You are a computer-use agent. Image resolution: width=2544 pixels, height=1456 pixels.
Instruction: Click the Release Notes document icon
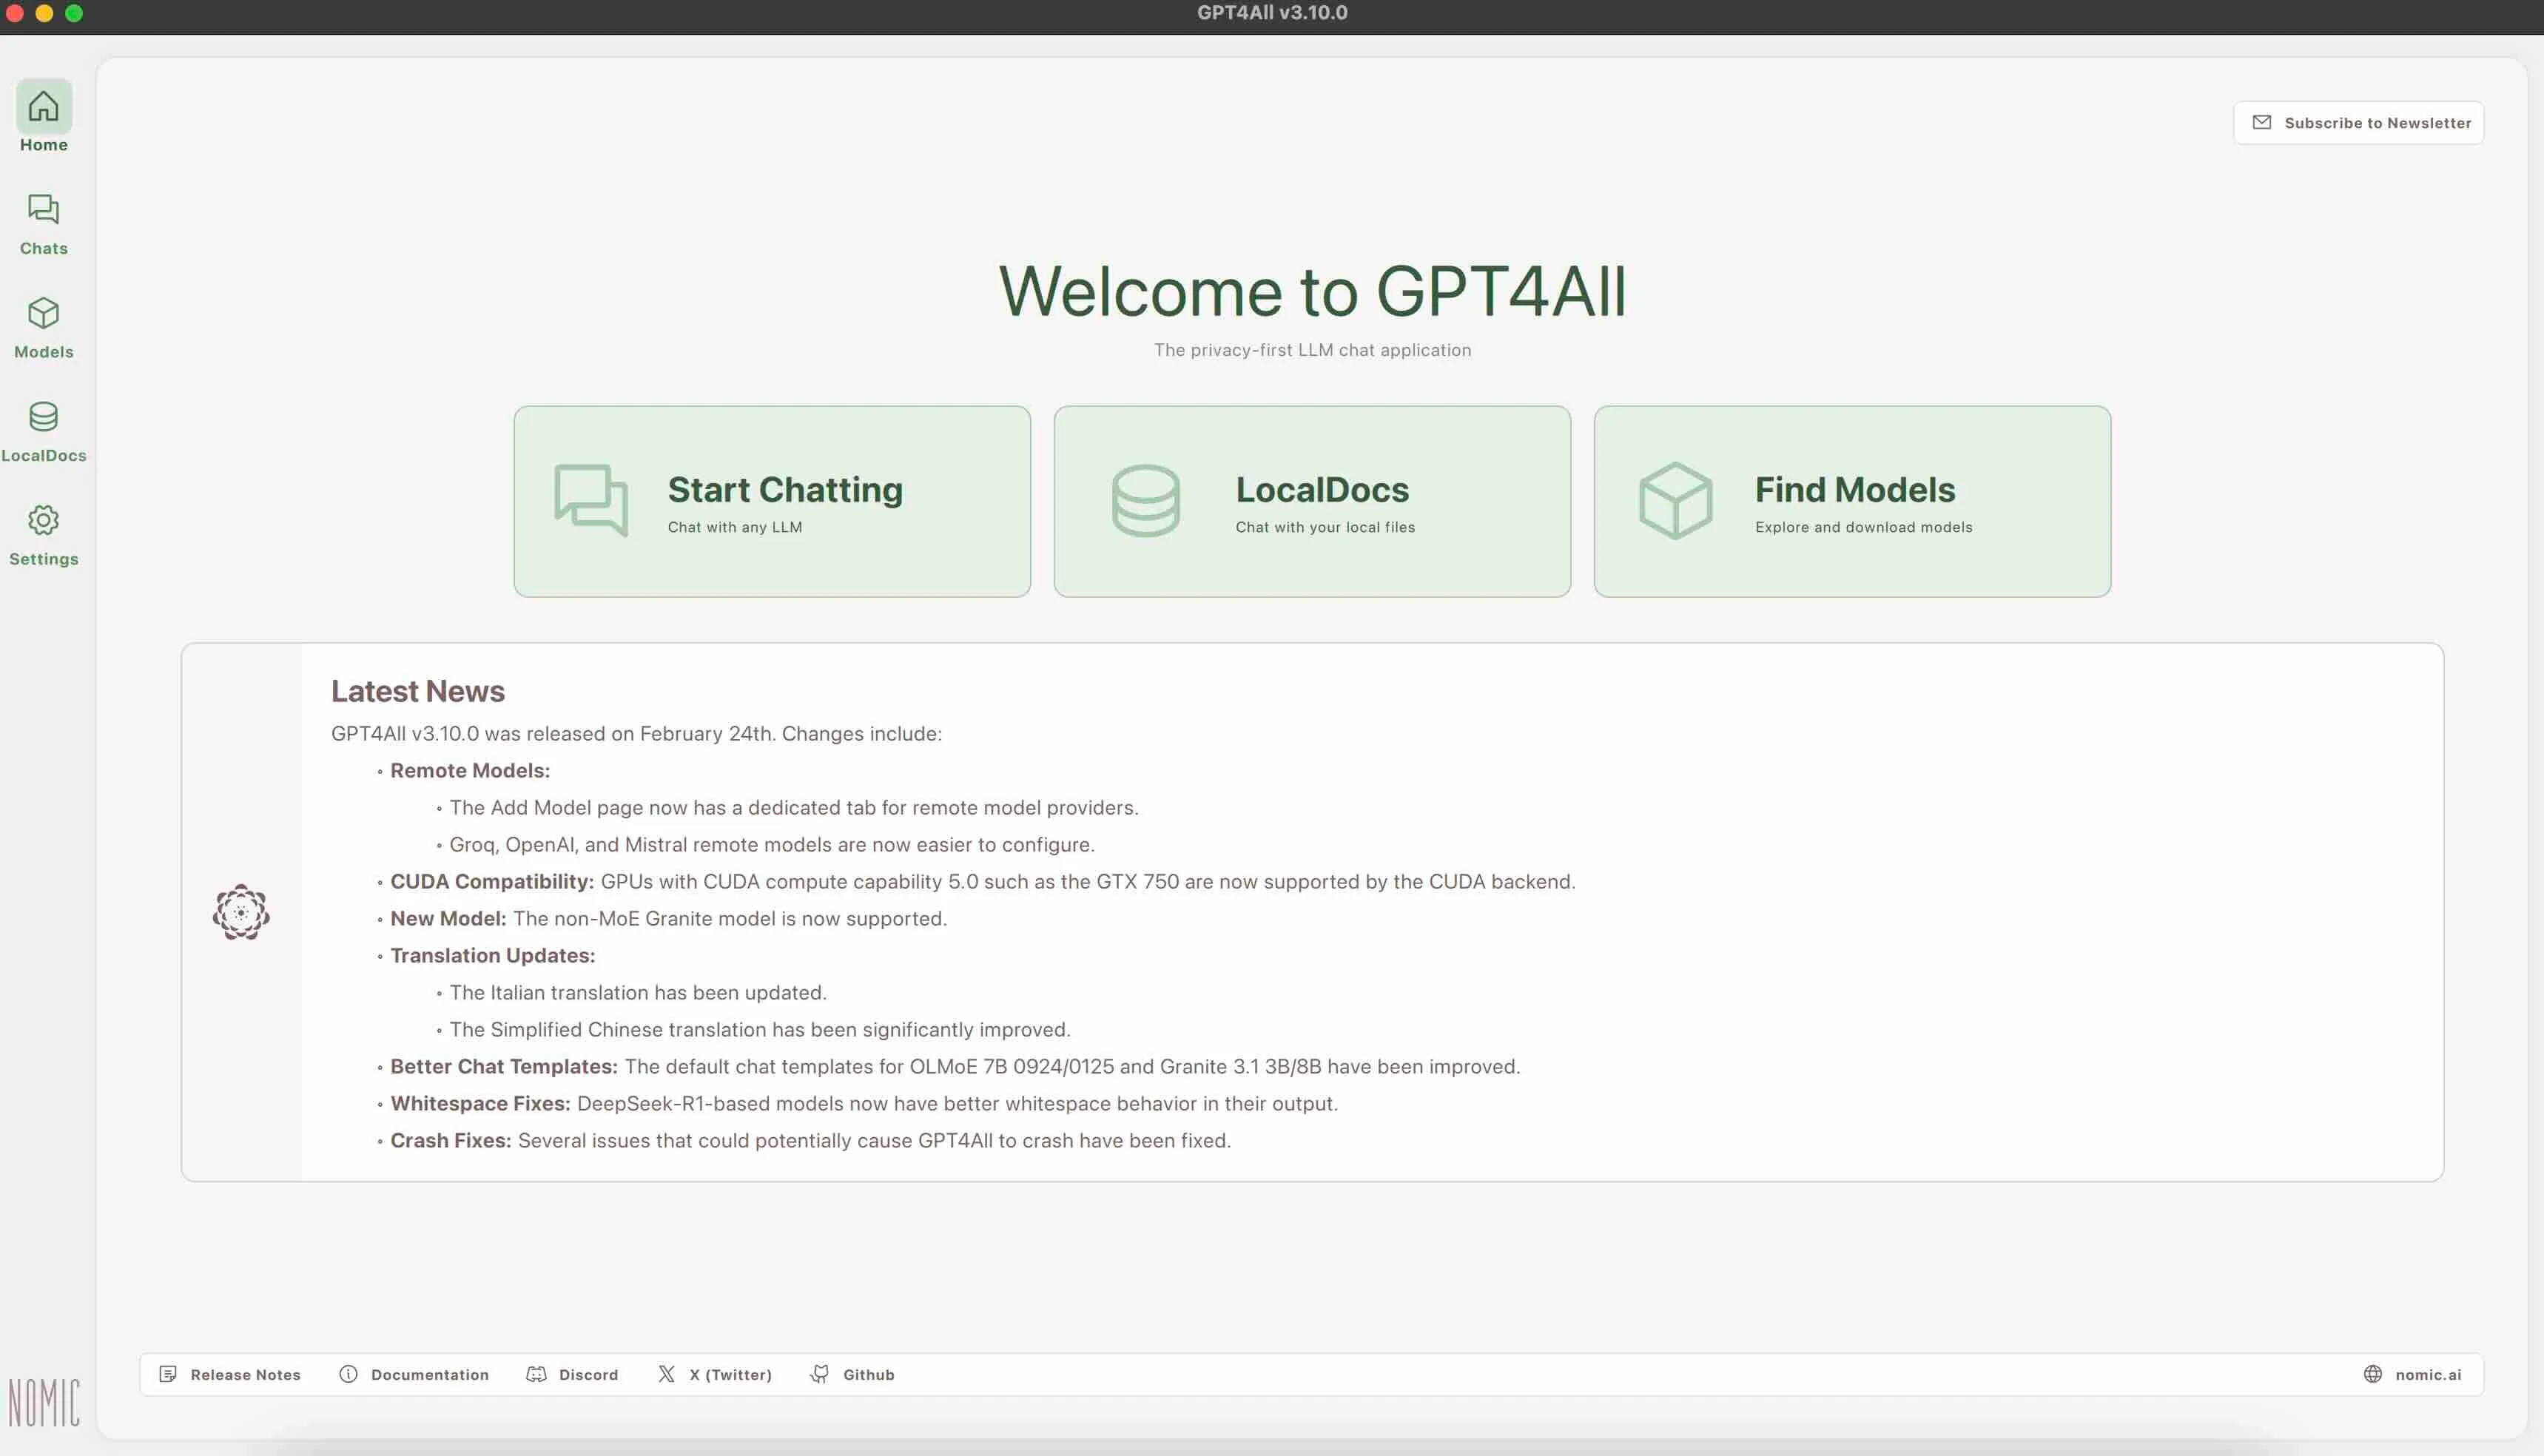point(168,1374)
